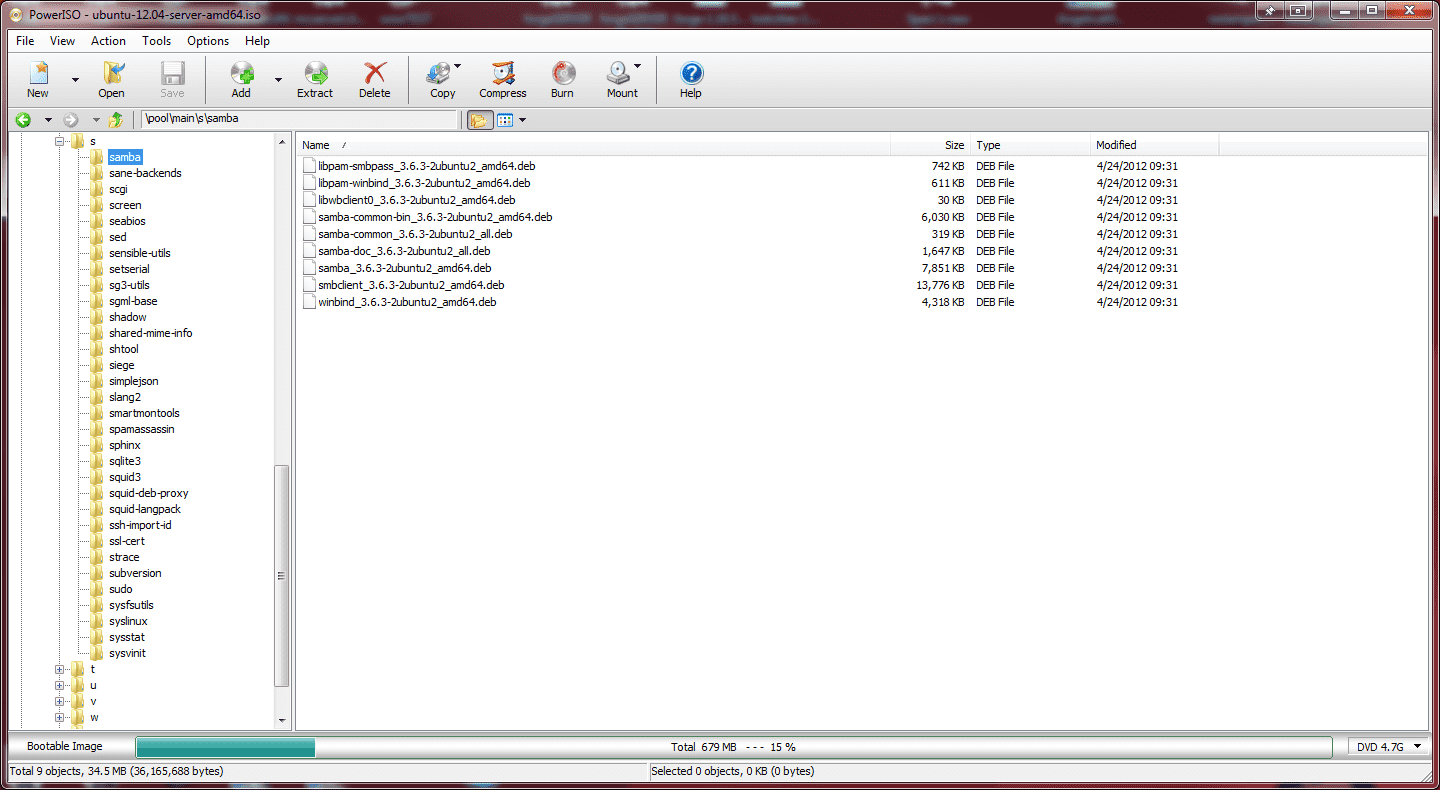Open the File menu
The image size is (1440, 790).
(x=25, y=41)
